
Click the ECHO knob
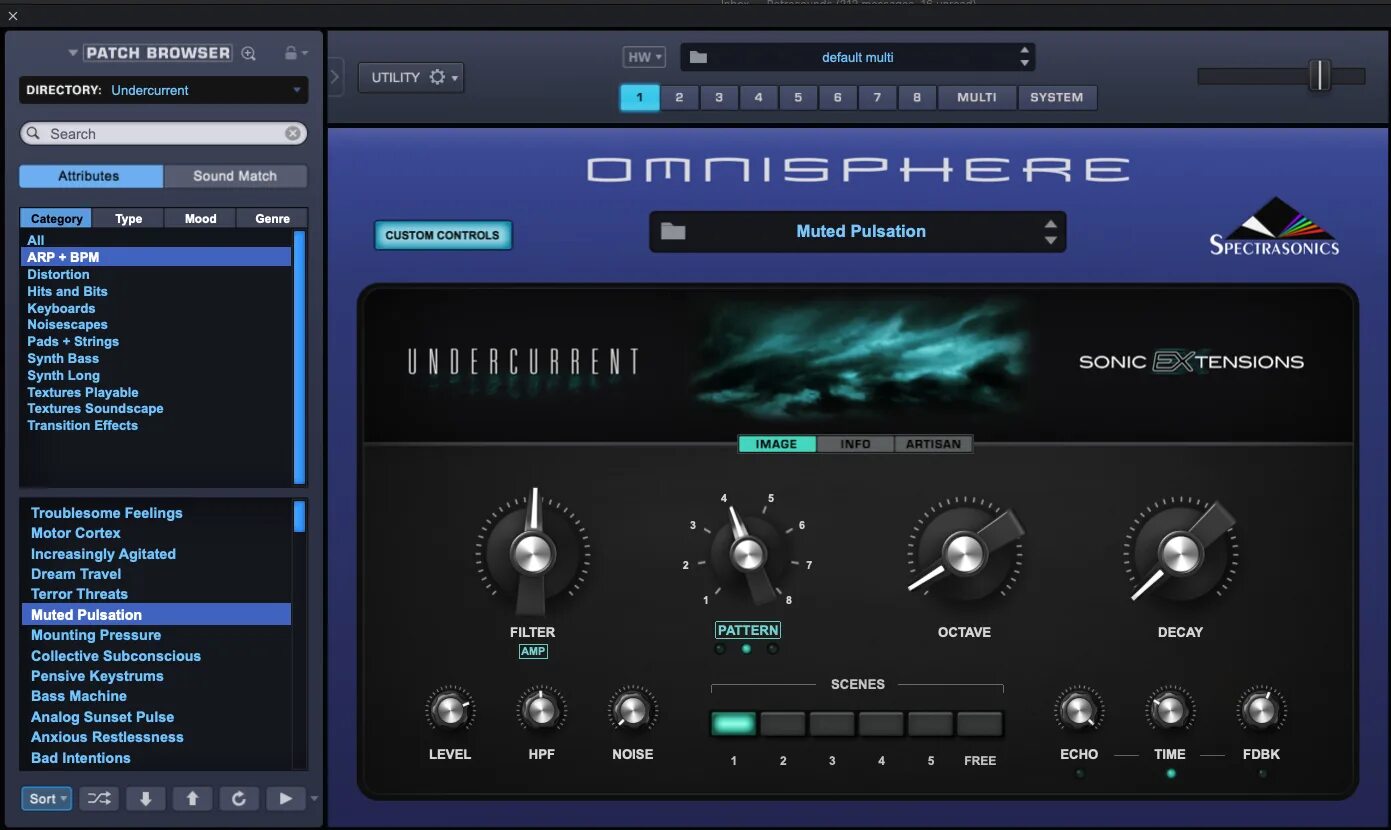(1078, 711)
